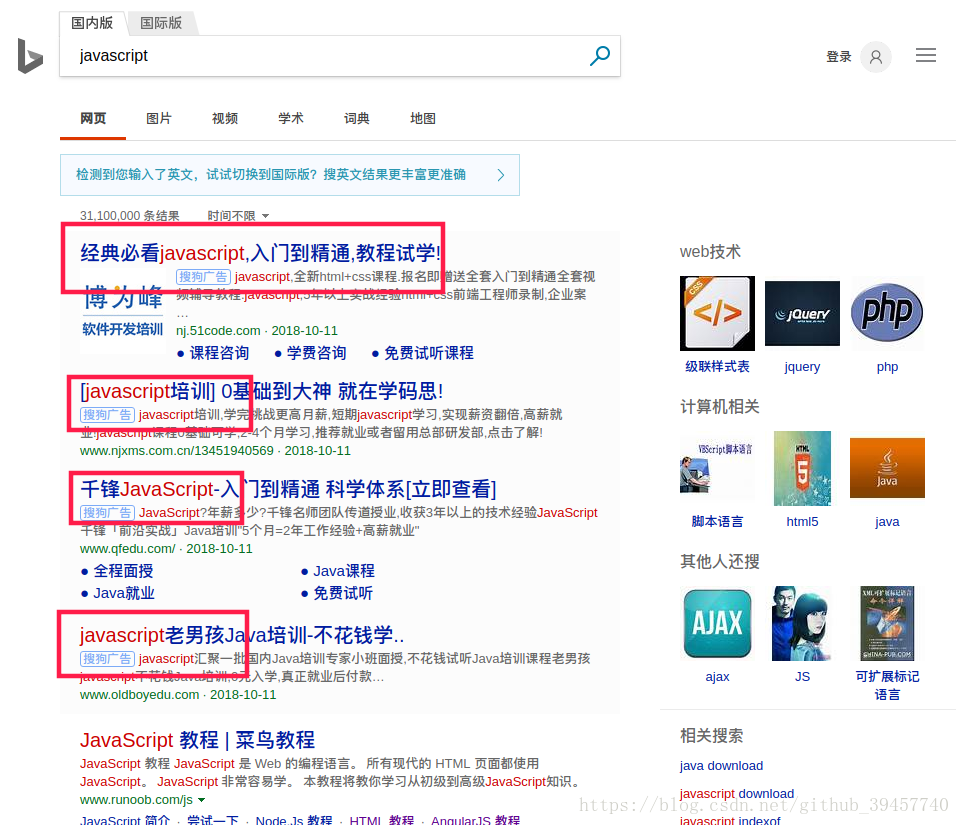This screenshot has height=825, width=960.
Task: Open the javascript老男孩Java培训 result title
Action: (242, 635)
